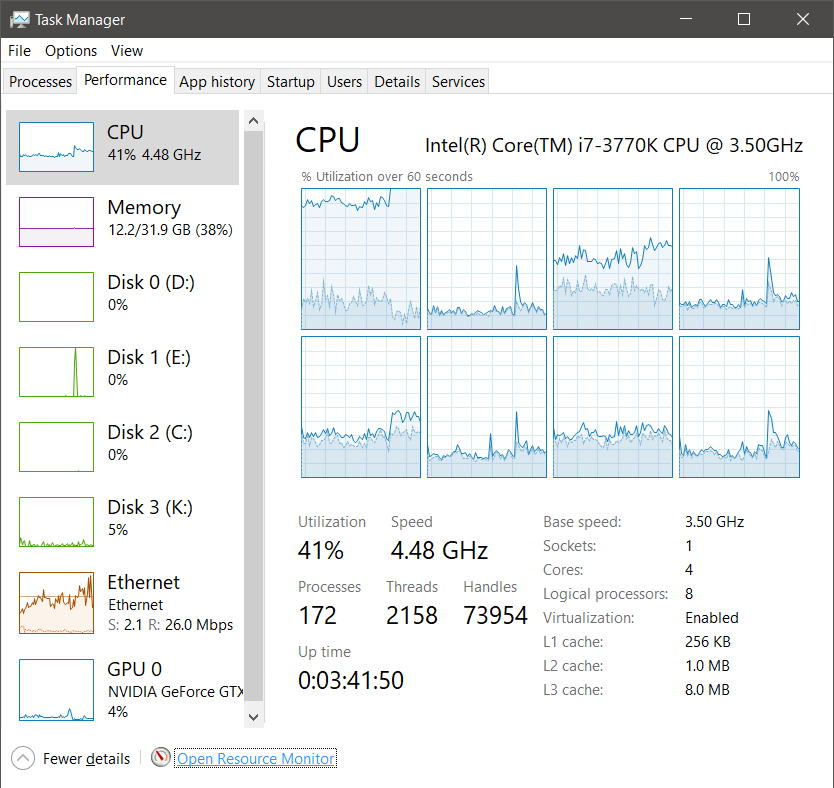834x788 pixels.
Task: Click the first logical processor graph
Action: coord(361,259)
